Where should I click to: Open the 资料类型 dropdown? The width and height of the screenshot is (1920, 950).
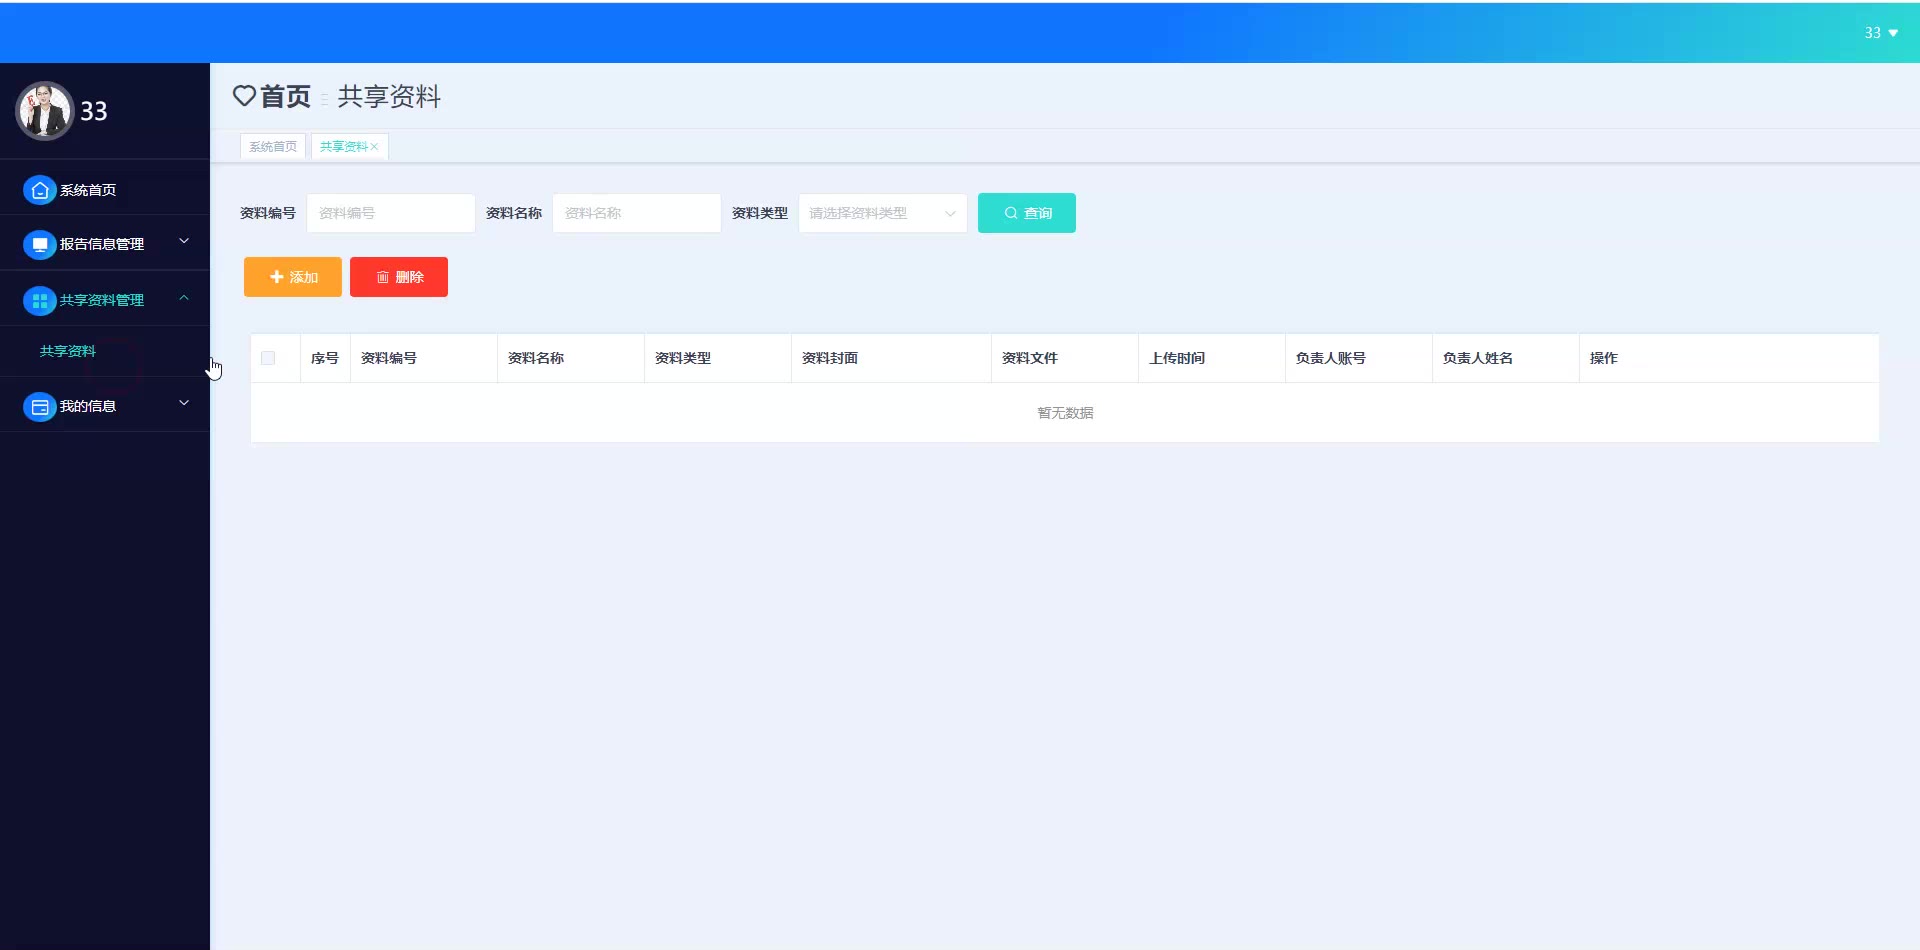click(x=882, y=213)
